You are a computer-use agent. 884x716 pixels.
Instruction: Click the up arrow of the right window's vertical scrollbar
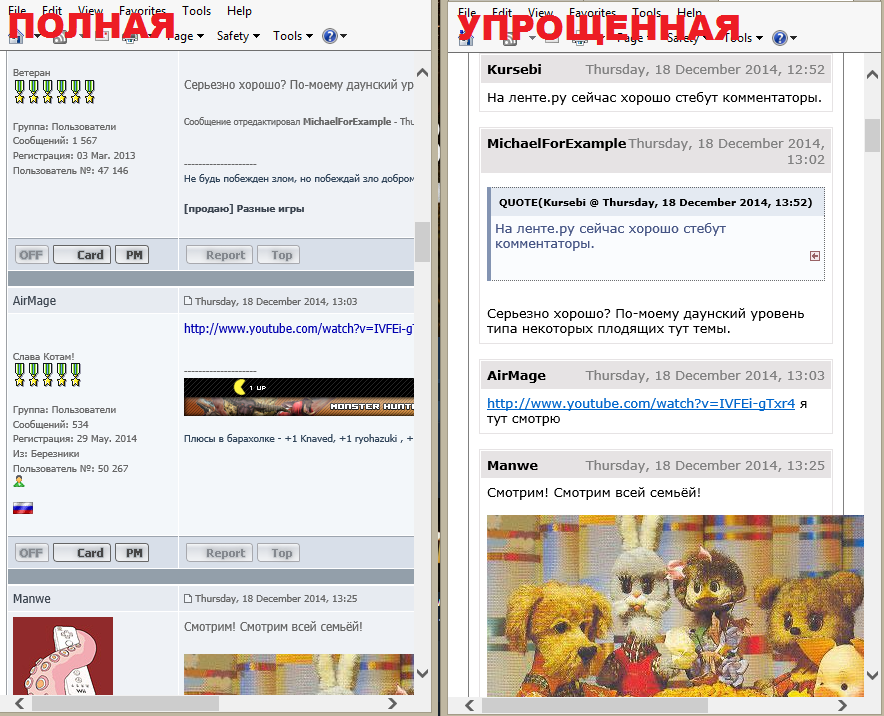pyautogui.click(x=872, y=74)
